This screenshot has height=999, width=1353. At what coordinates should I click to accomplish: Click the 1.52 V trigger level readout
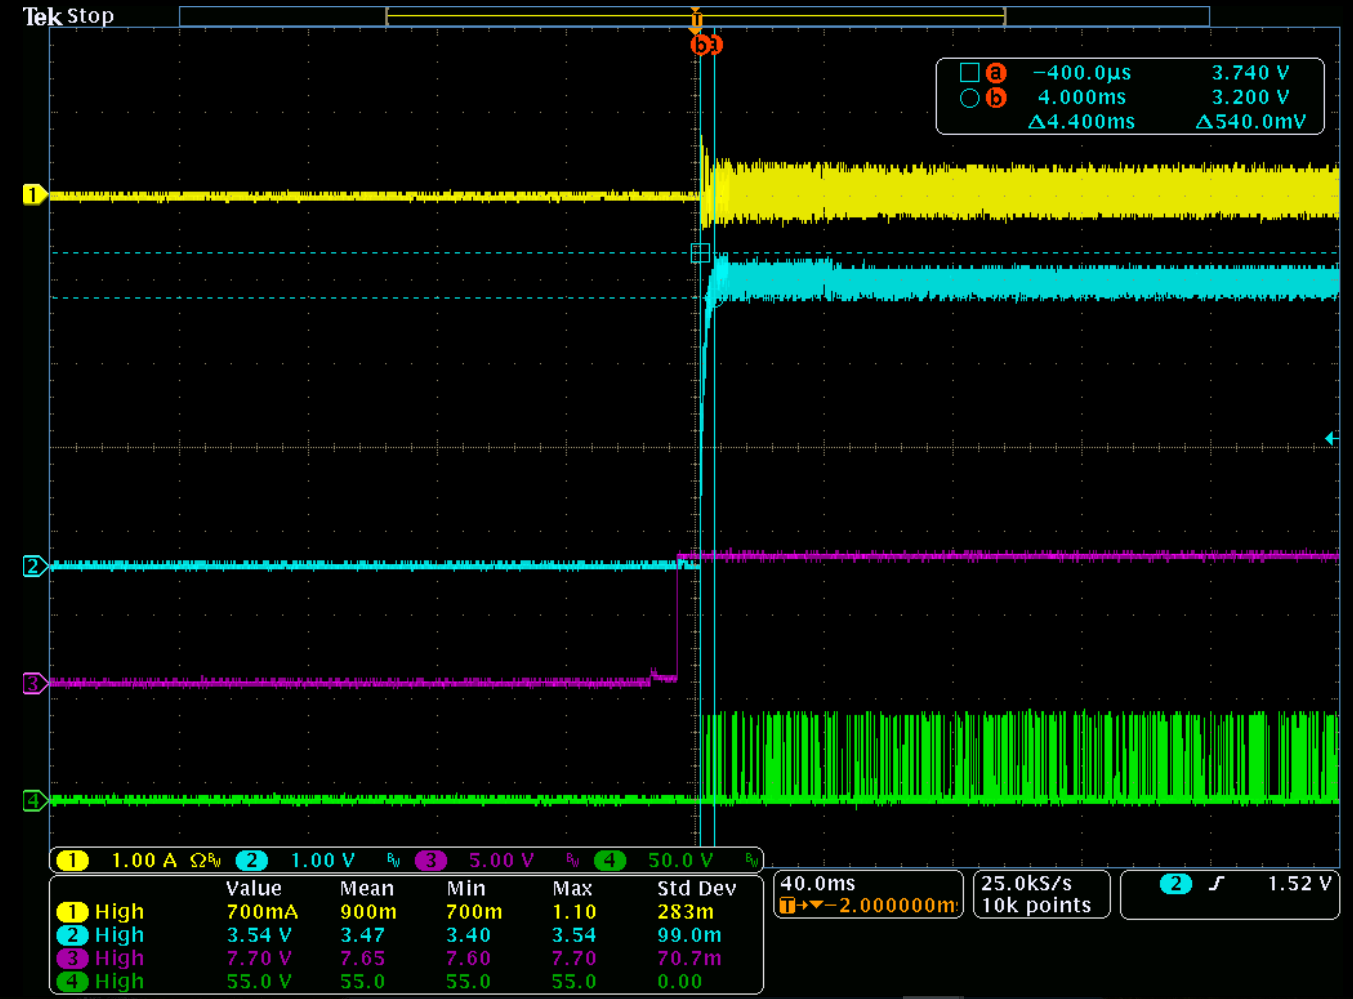point(1299,883)
